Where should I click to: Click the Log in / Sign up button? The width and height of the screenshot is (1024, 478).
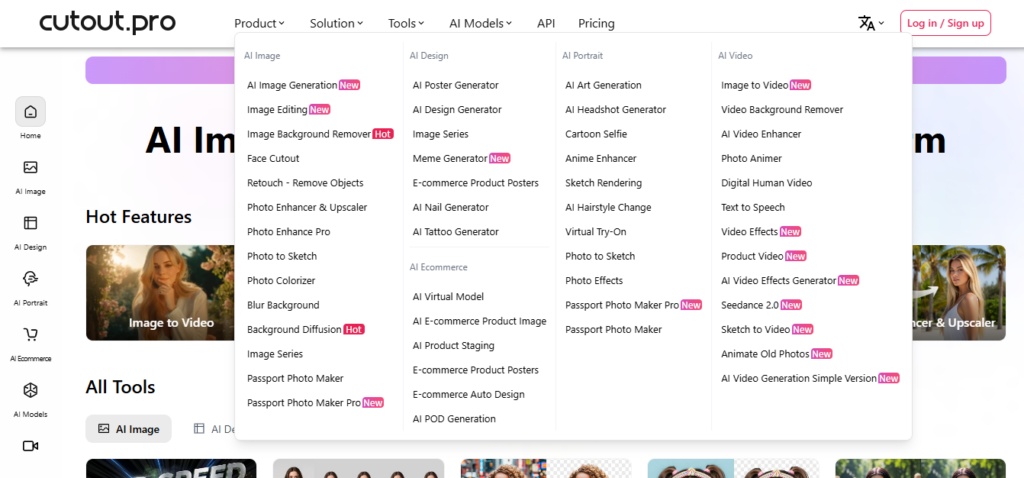tap(945, 23)
